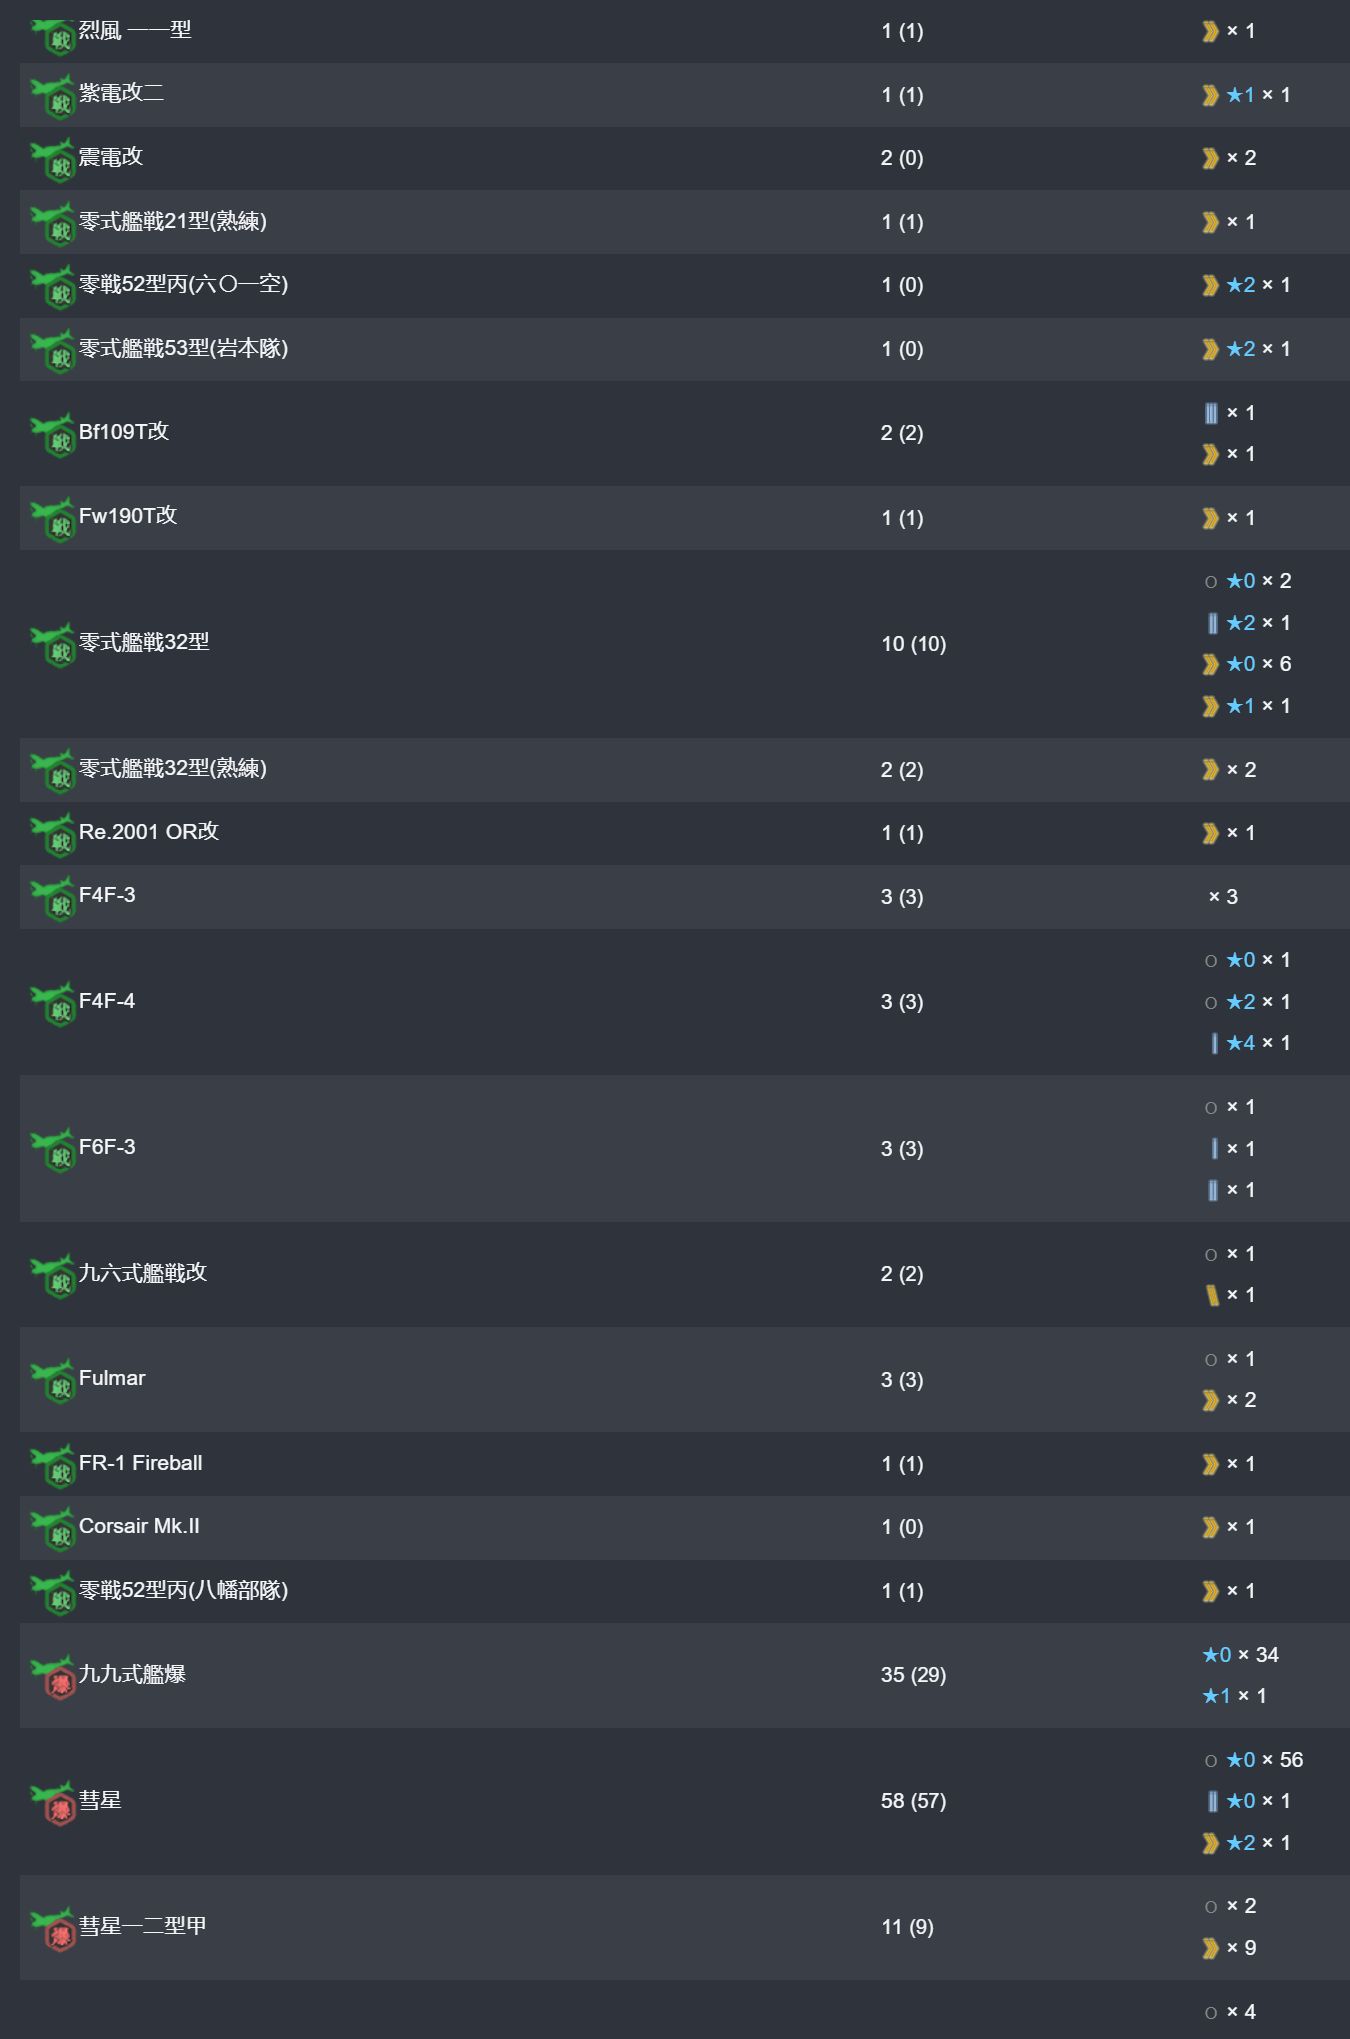1350x2039 pixels.
Task: Select the Corsair Mk.II equipment name
Action: click(x=139, y=1526)
